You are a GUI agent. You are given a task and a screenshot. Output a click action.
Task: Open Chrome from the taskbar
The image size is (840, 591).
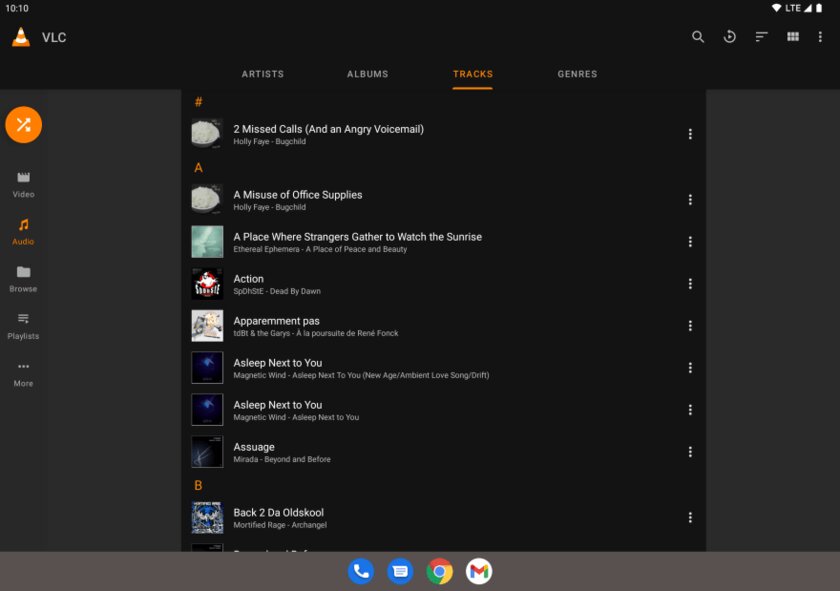[439, 571]
